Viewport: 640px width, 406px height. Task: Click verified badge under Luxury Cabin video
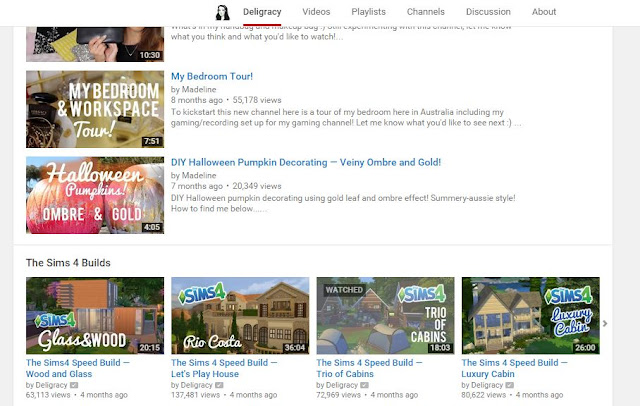510,385
